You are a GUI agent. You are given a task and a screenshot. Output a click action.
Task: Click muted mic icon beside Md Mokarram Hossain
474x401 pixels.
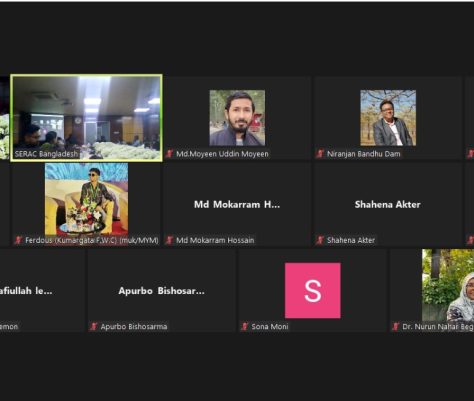tap(169, 240)
